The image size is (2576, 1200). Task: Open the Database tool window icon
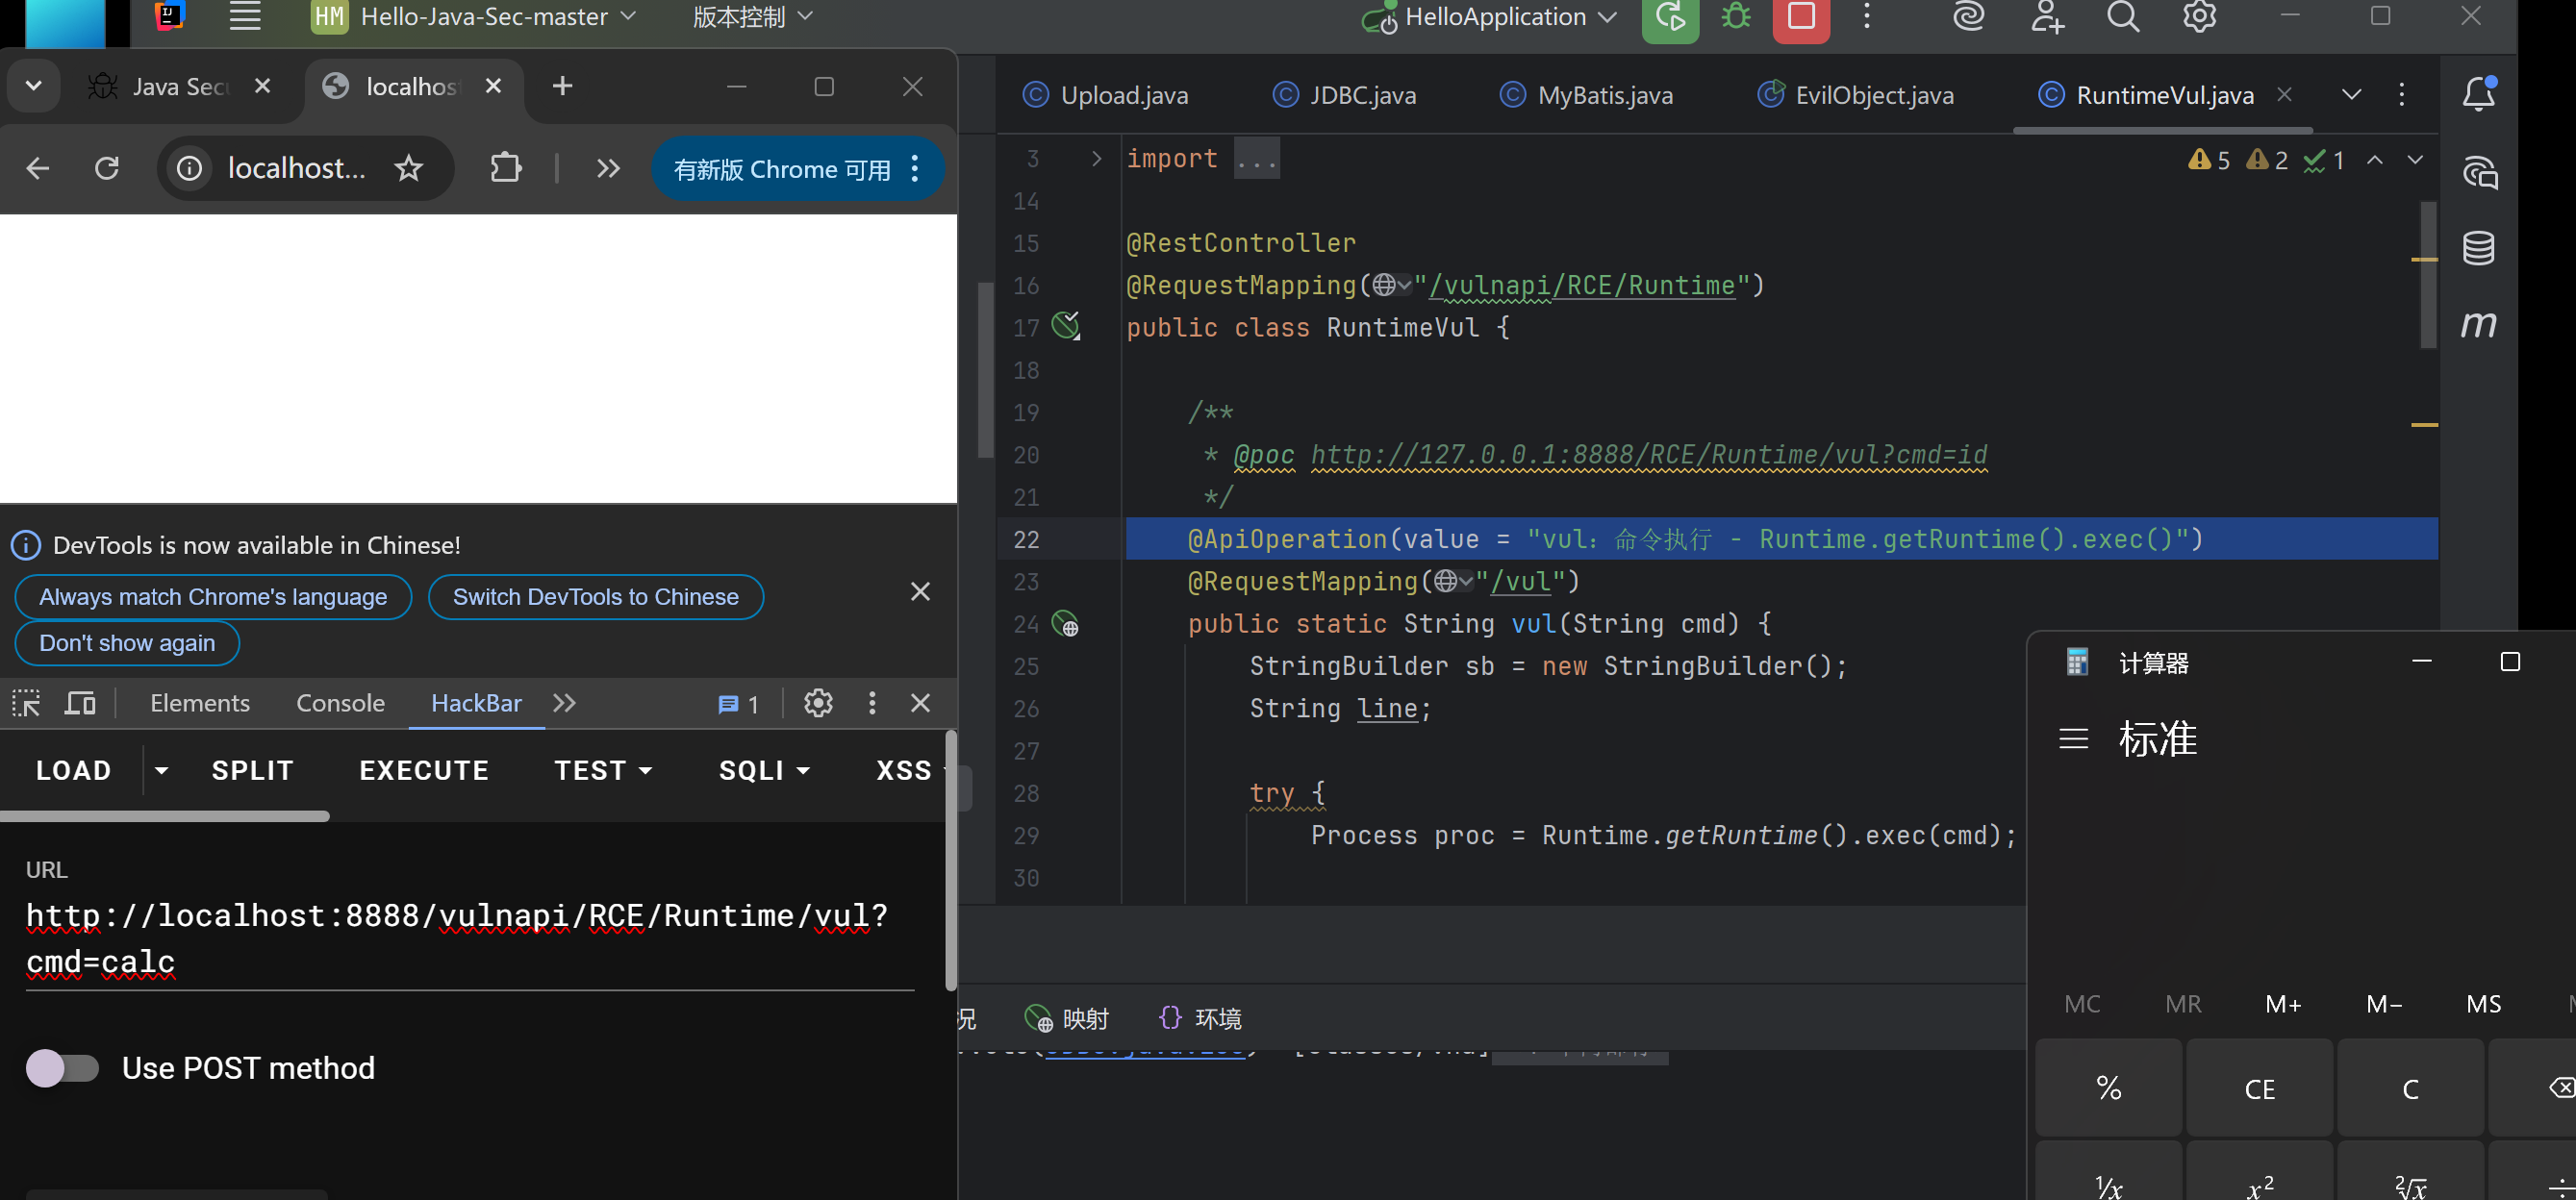coord(2478,248)
